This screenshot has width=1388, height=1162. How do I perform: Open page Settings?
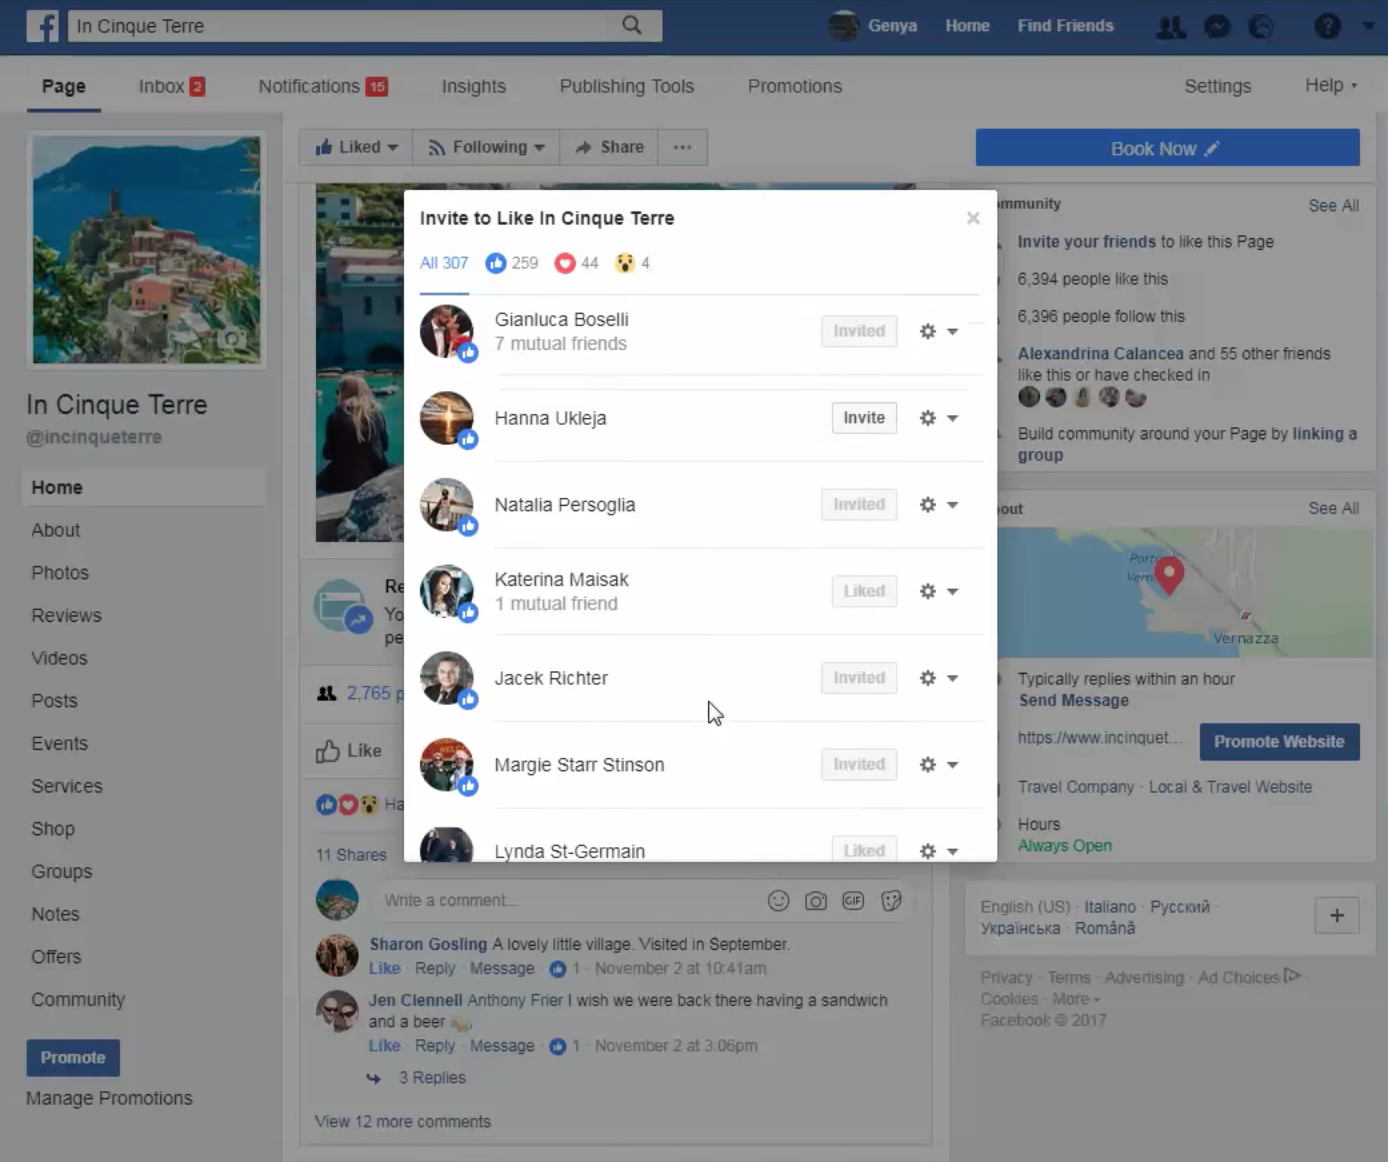point(1217,86)
